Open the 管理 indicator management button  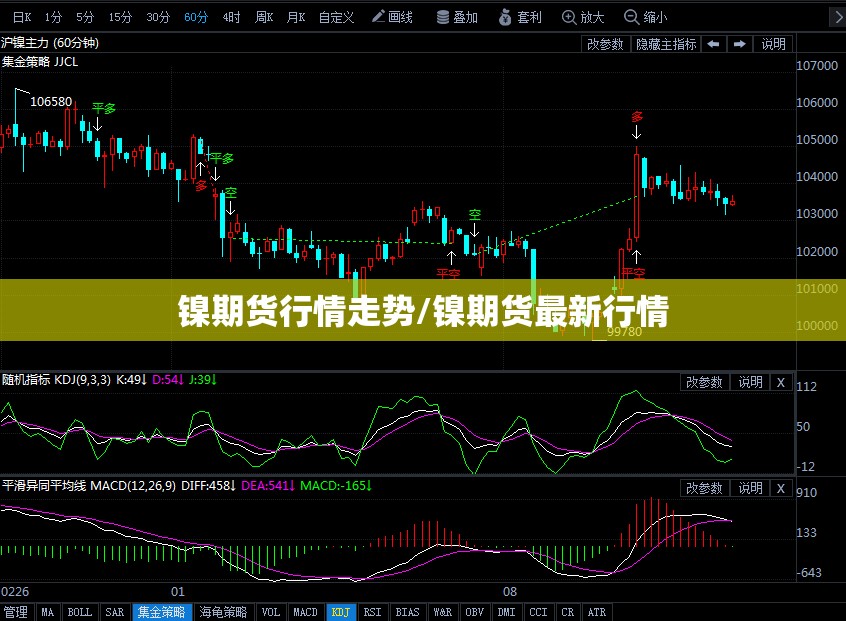click(16, 612)
